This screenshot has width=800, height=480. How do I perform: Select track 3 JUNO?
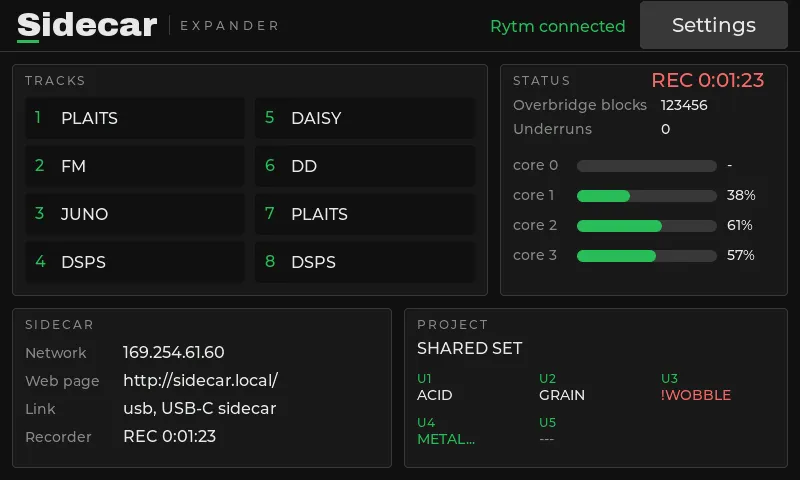pyautogui.click(x=135, y=214)
